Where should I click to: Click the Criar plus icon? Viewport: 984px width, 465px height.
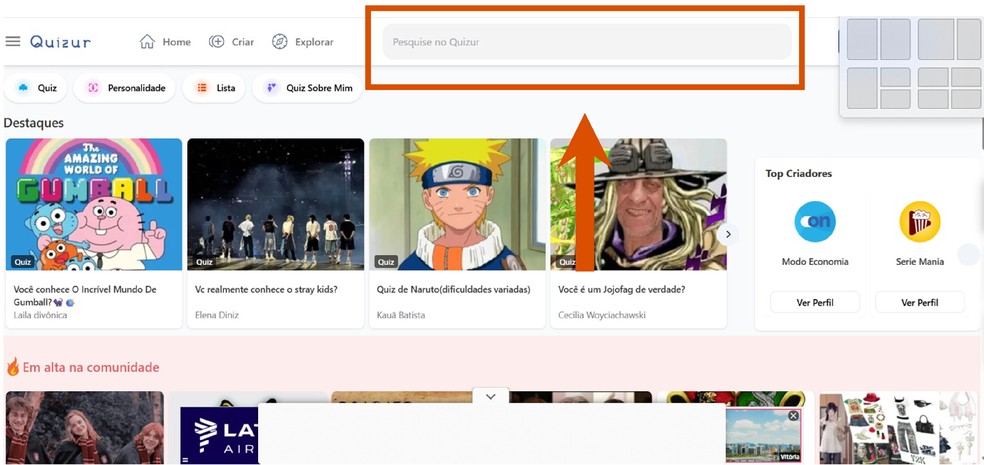click(x=217, y=42)
